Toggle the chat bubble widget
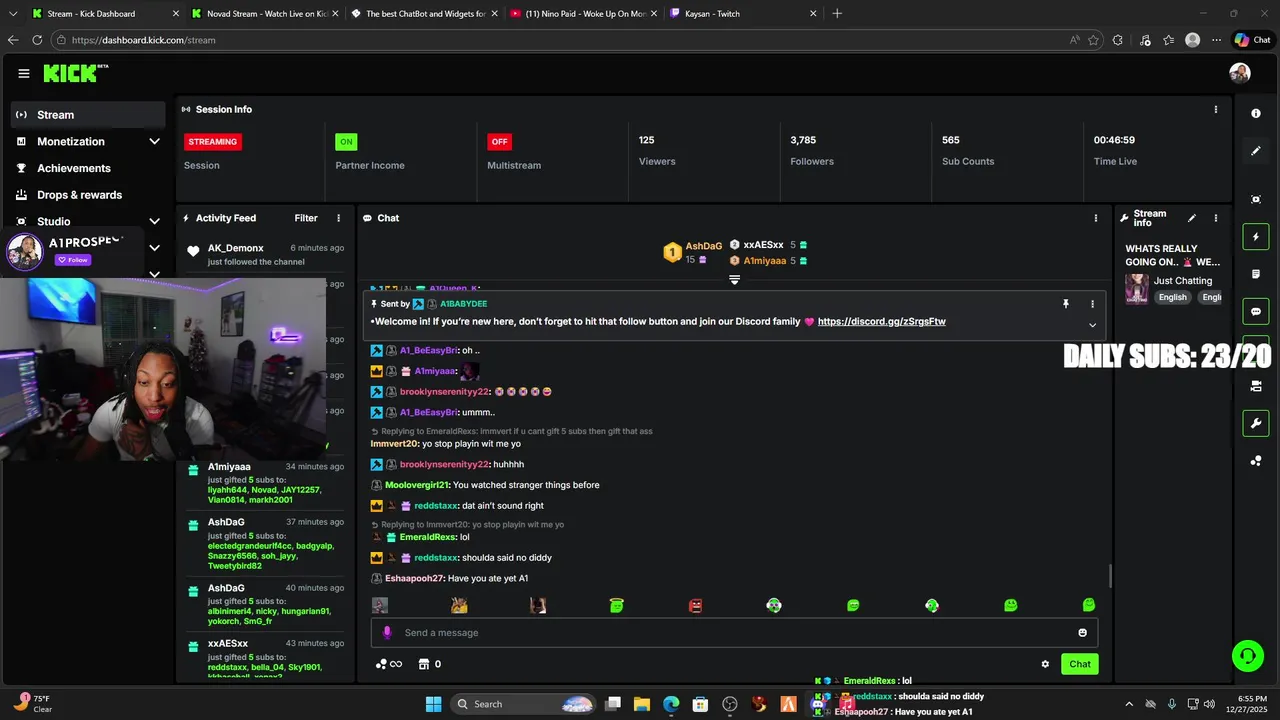Image resolution: width=1280 pixels, height=720 pixels. click(1256, 312)
